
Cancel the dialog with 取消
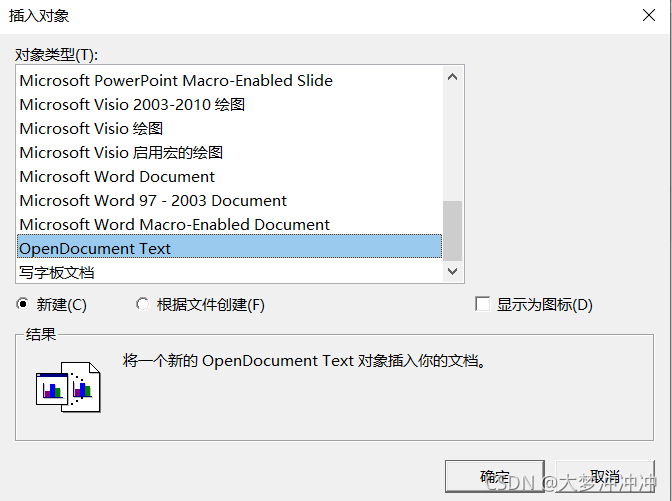(605, 476)
